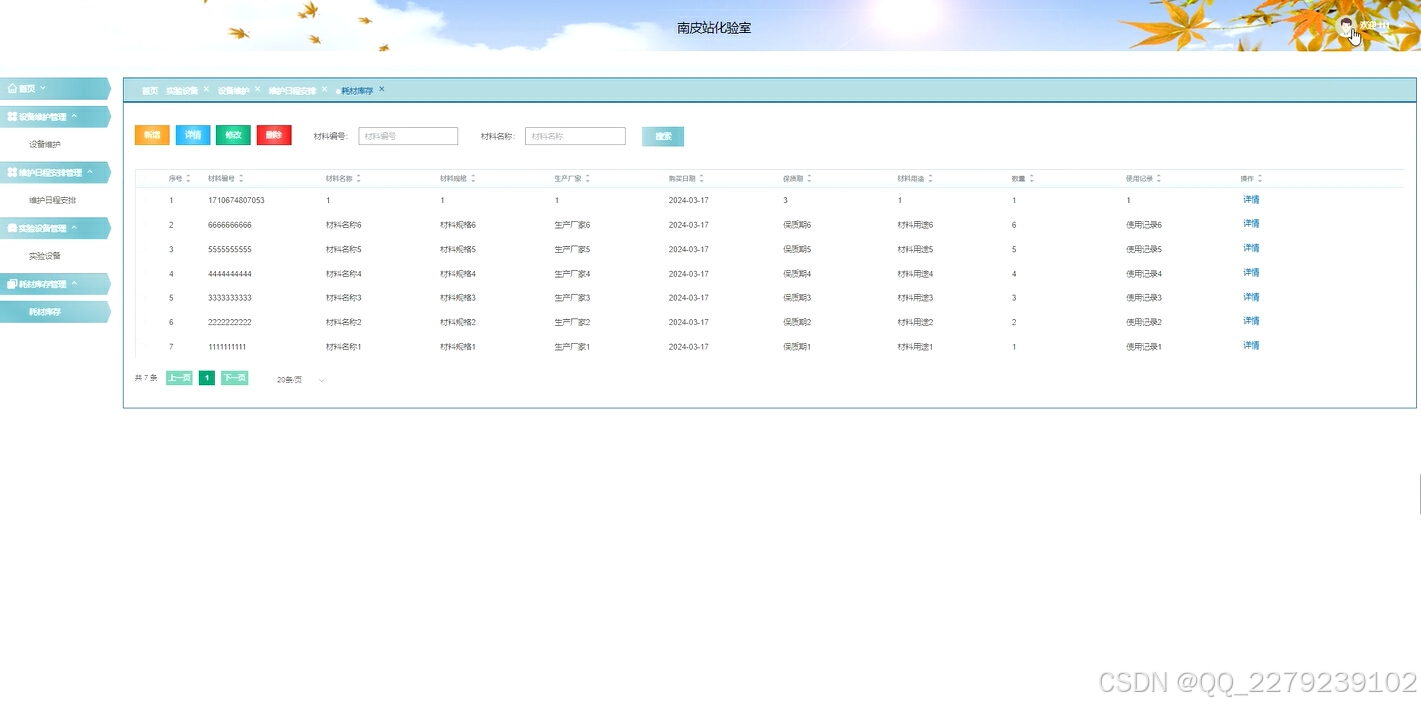Click the 耗材库存管理 sidebar icon

pyautogui.click(x=12, y=283)
